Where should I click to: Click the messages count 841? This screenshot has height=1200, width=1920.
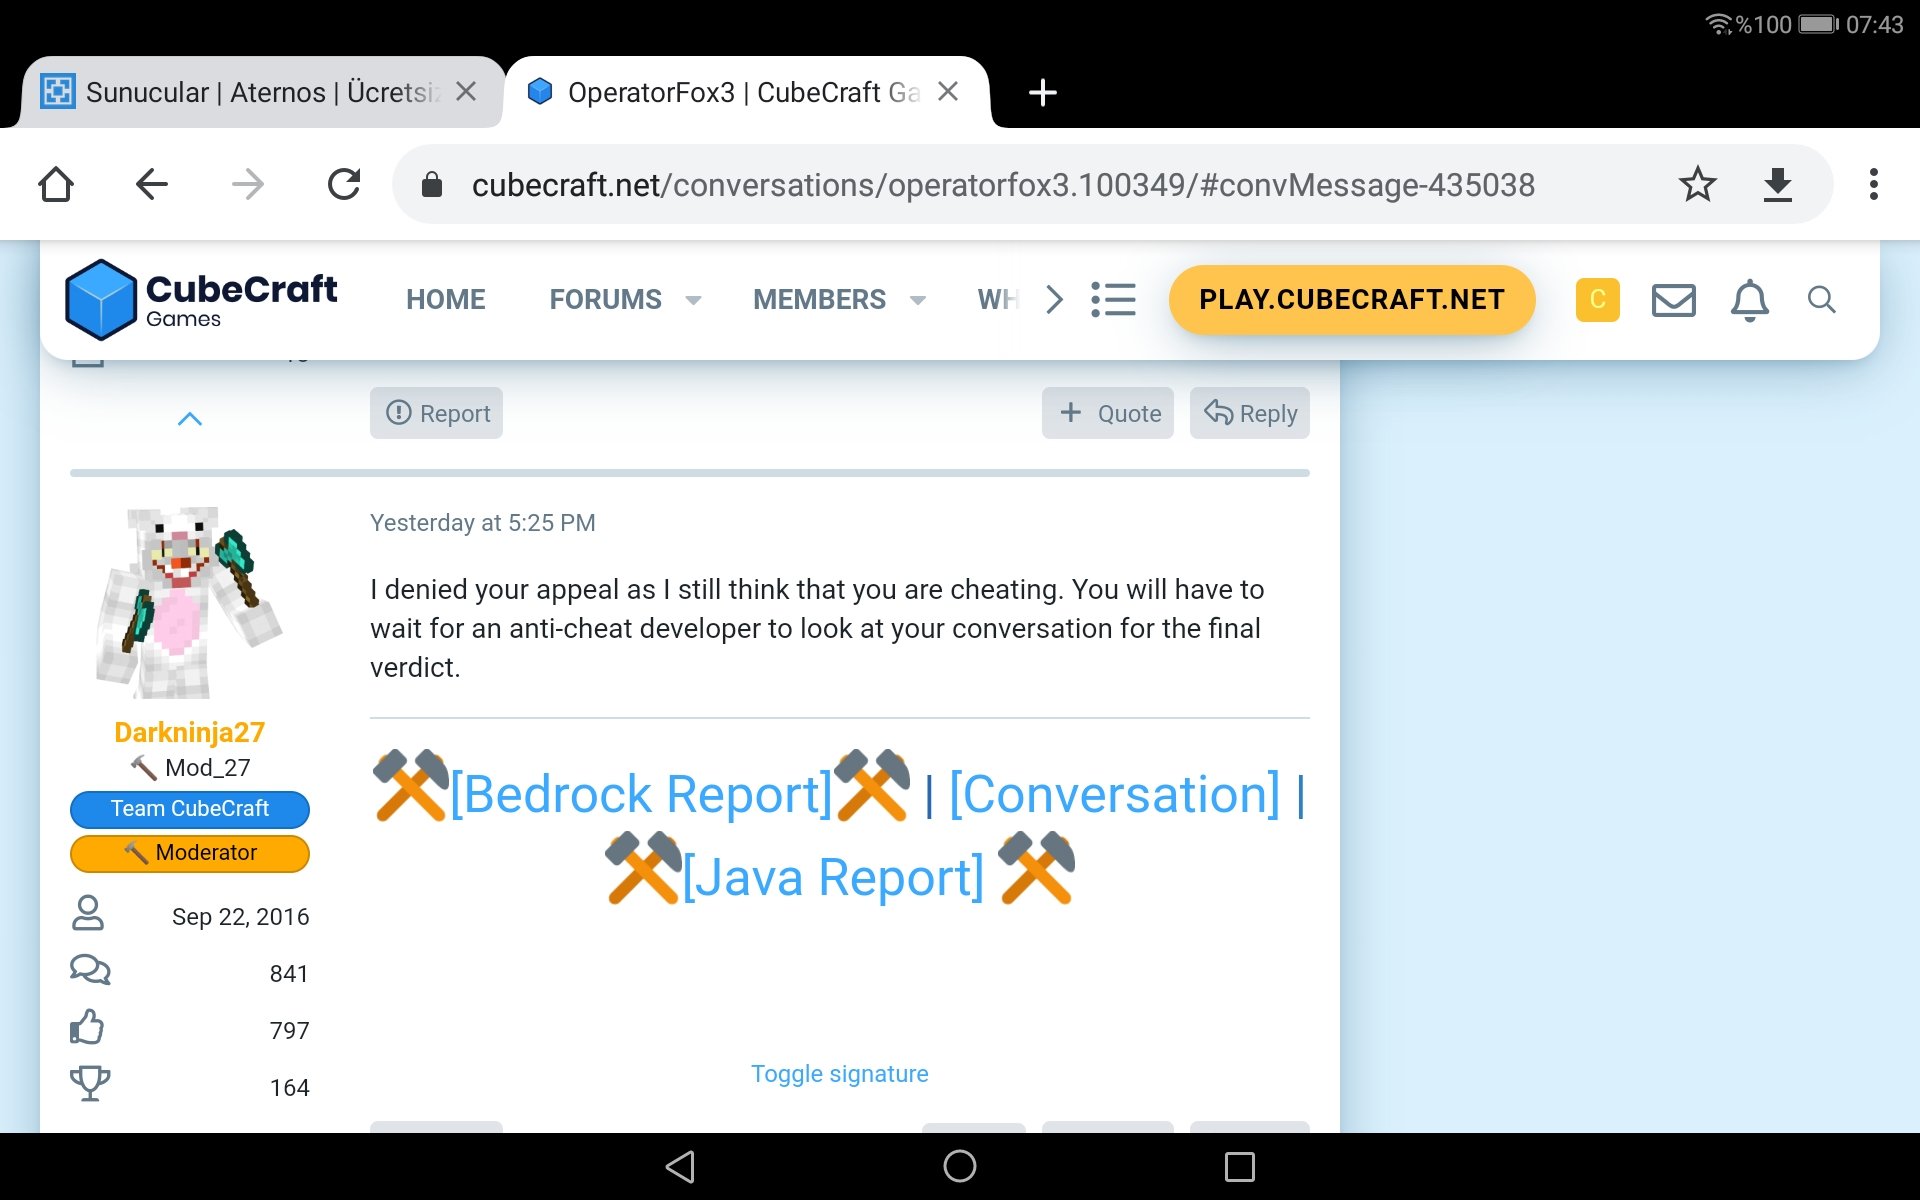(289, 974)
